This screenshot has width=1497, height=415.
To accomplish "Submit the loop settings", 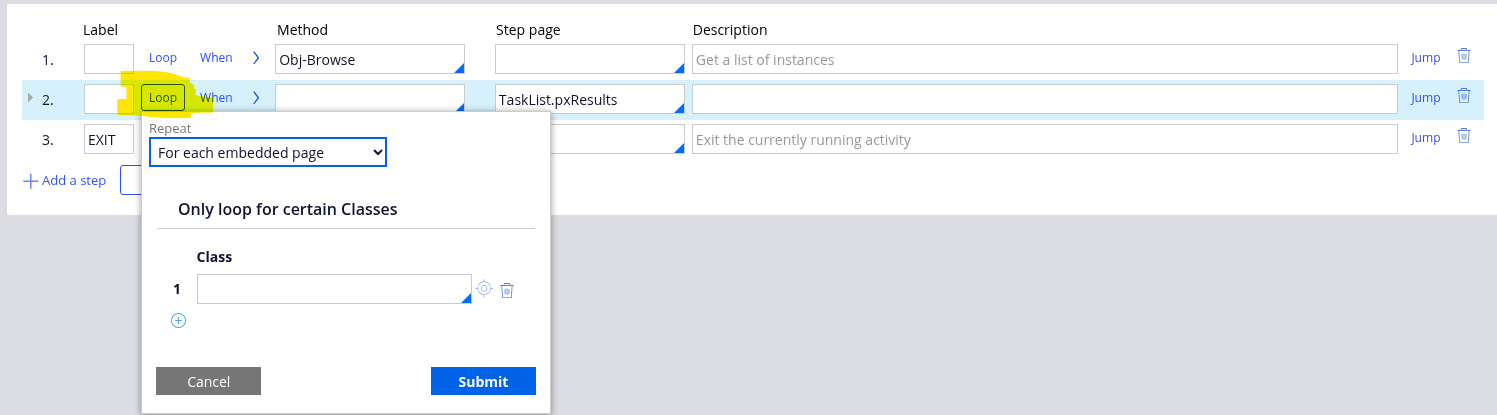I will tap(483, 381).
